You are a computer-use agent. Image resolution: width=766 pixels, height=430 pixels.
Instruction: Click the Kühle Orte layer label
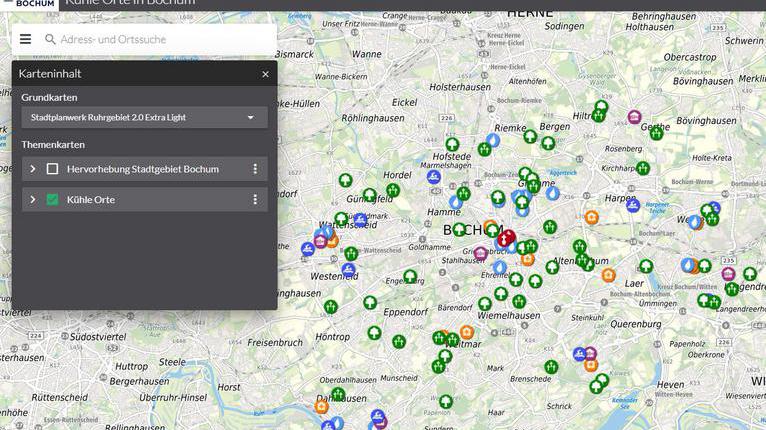pos(91,200)
